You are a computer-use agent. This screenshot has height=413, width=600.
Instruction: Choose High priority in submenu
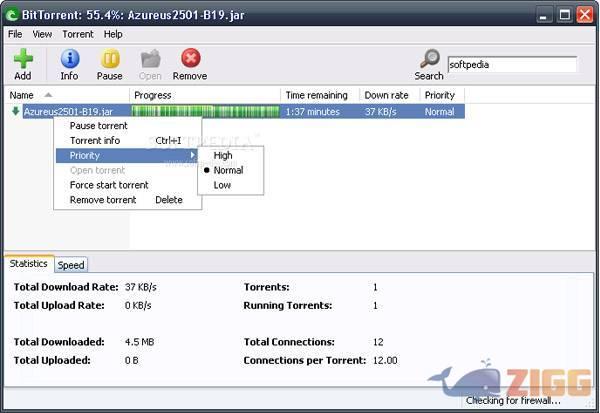click(x=223, y=155)
